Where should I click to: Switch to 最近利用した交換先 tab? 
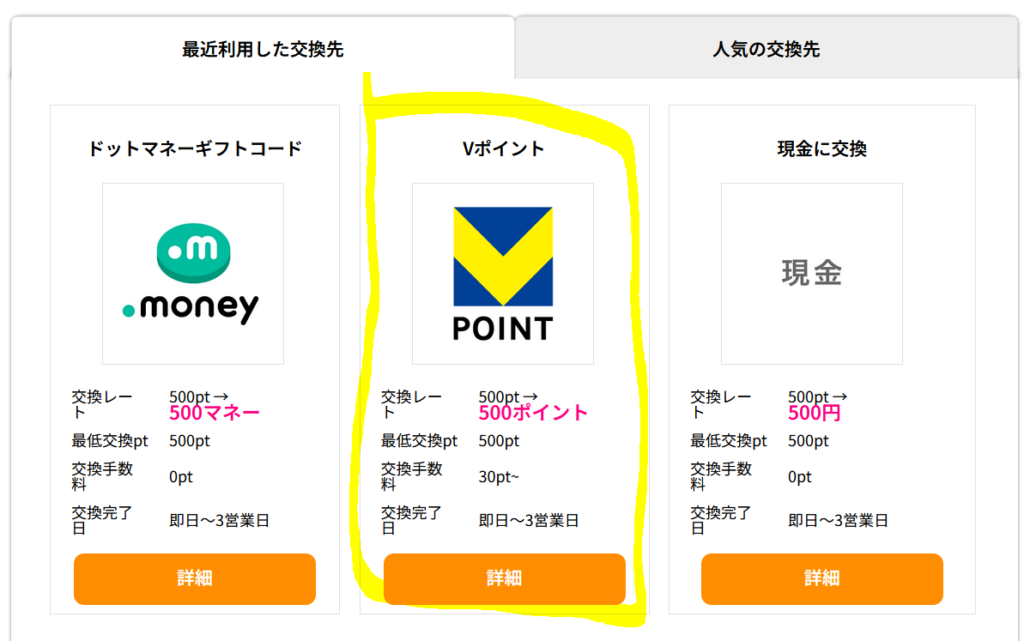click(263, 49)
